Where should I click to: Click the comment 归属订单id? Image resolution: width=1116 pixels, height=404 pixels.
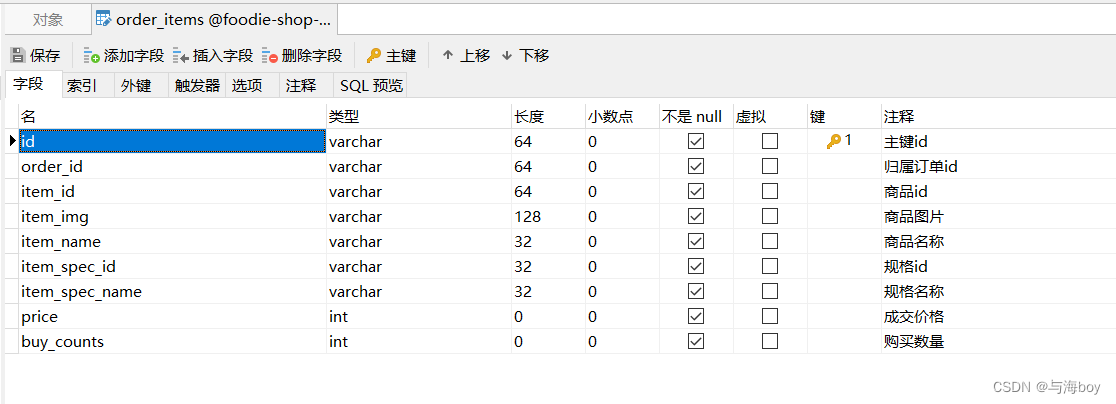click(x=920, y=166)
